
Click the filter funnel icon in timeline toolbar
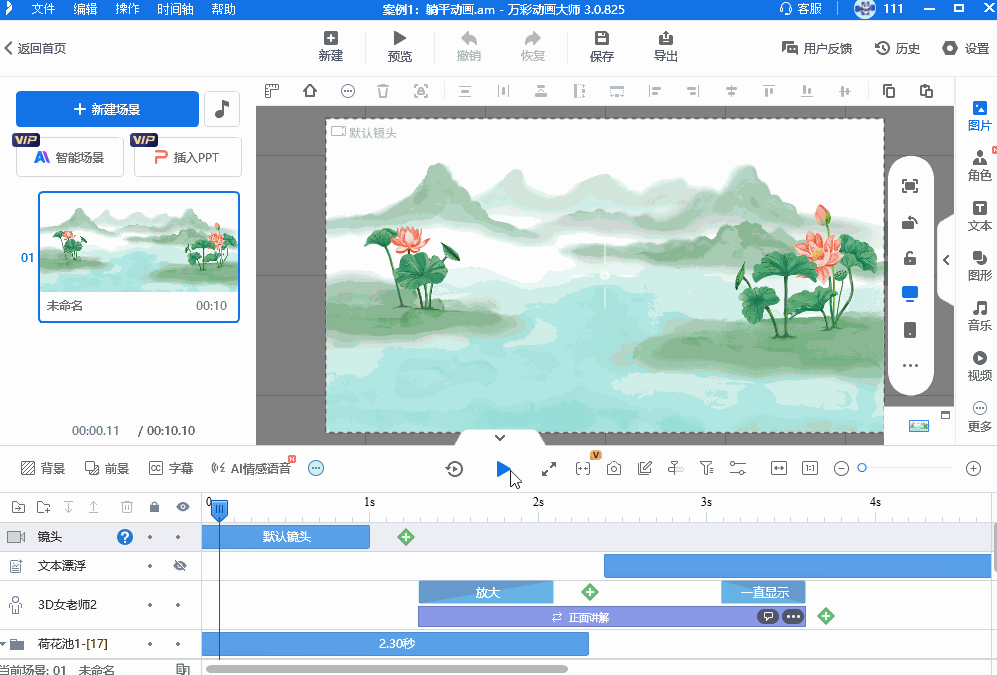(706, 468)
